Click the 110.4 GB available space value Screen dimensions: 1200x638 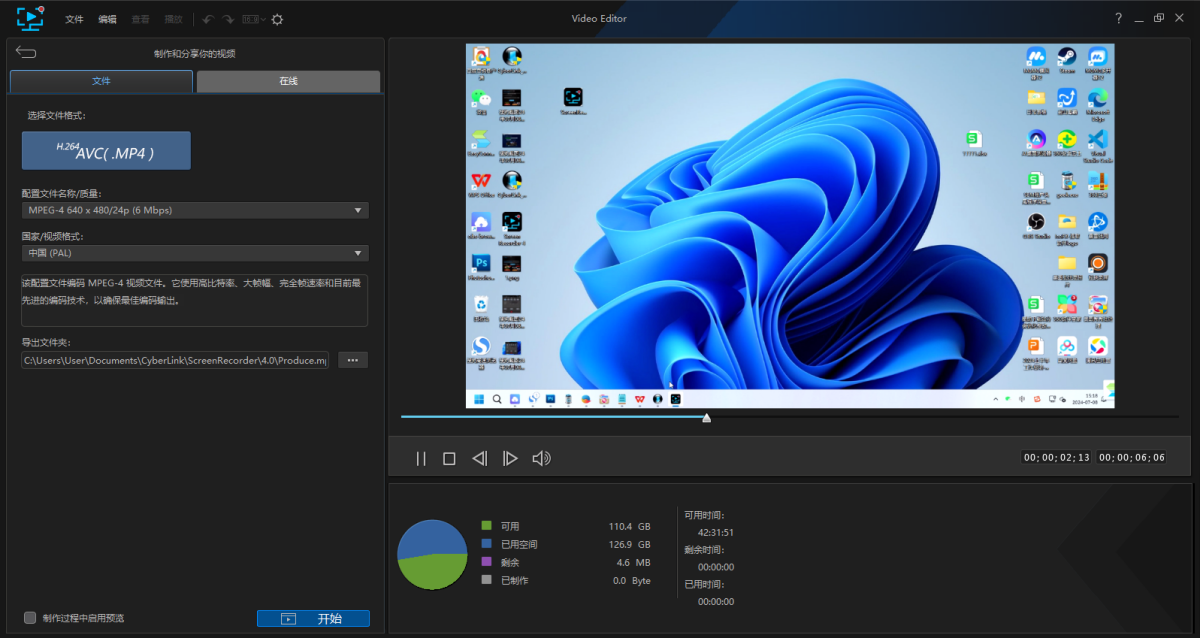(x=630, y=526)
